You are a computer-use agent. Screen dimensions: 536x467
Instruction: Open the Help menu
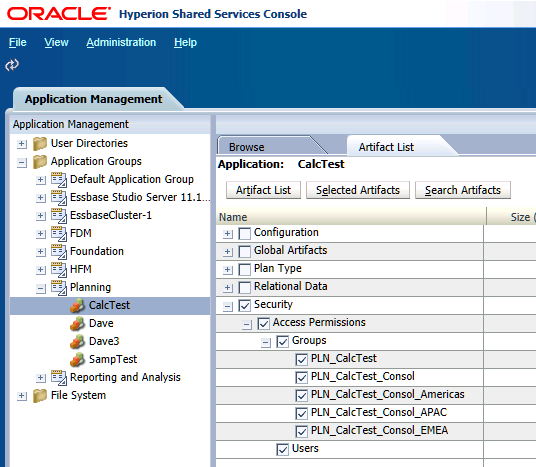click(185, 42)
